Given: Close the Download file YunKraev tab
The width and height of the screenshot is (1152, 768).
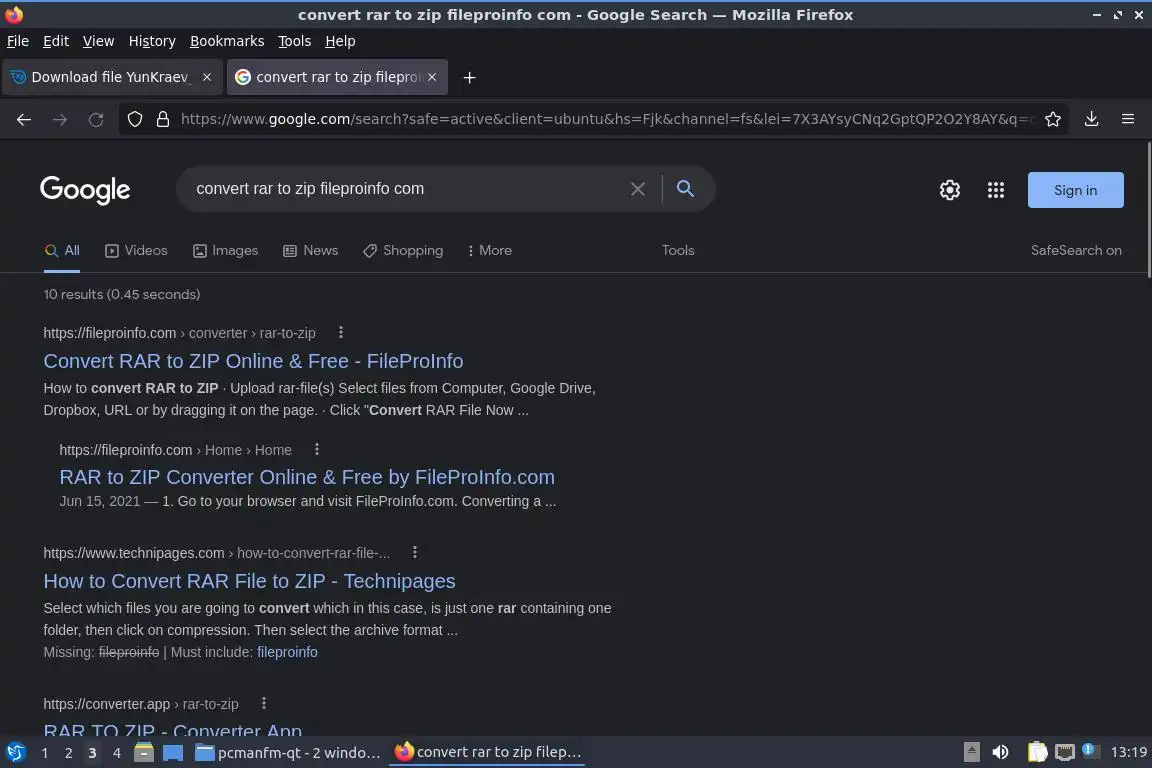Looking at the screenshot, I should point(207,77).
